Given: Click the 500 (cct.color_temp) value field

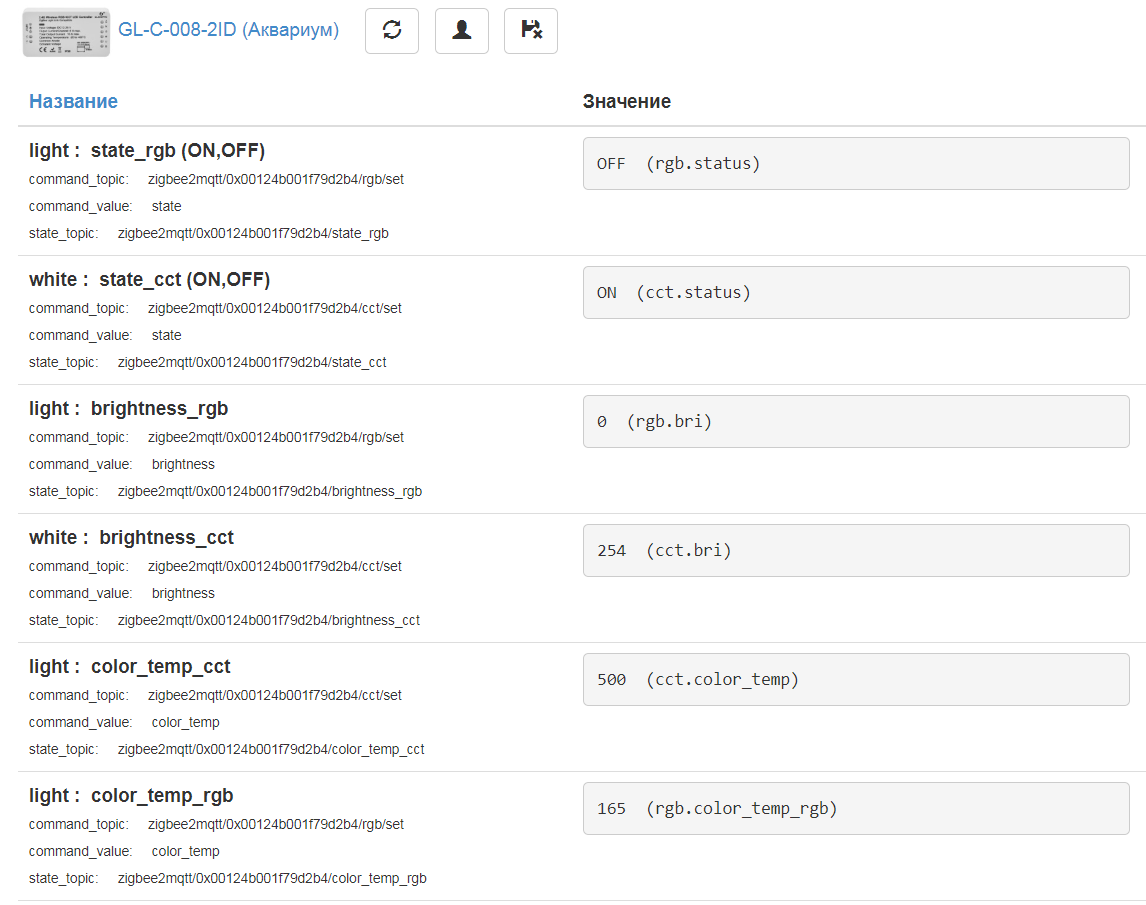Looking at the screenshot, I should point(855,680).
